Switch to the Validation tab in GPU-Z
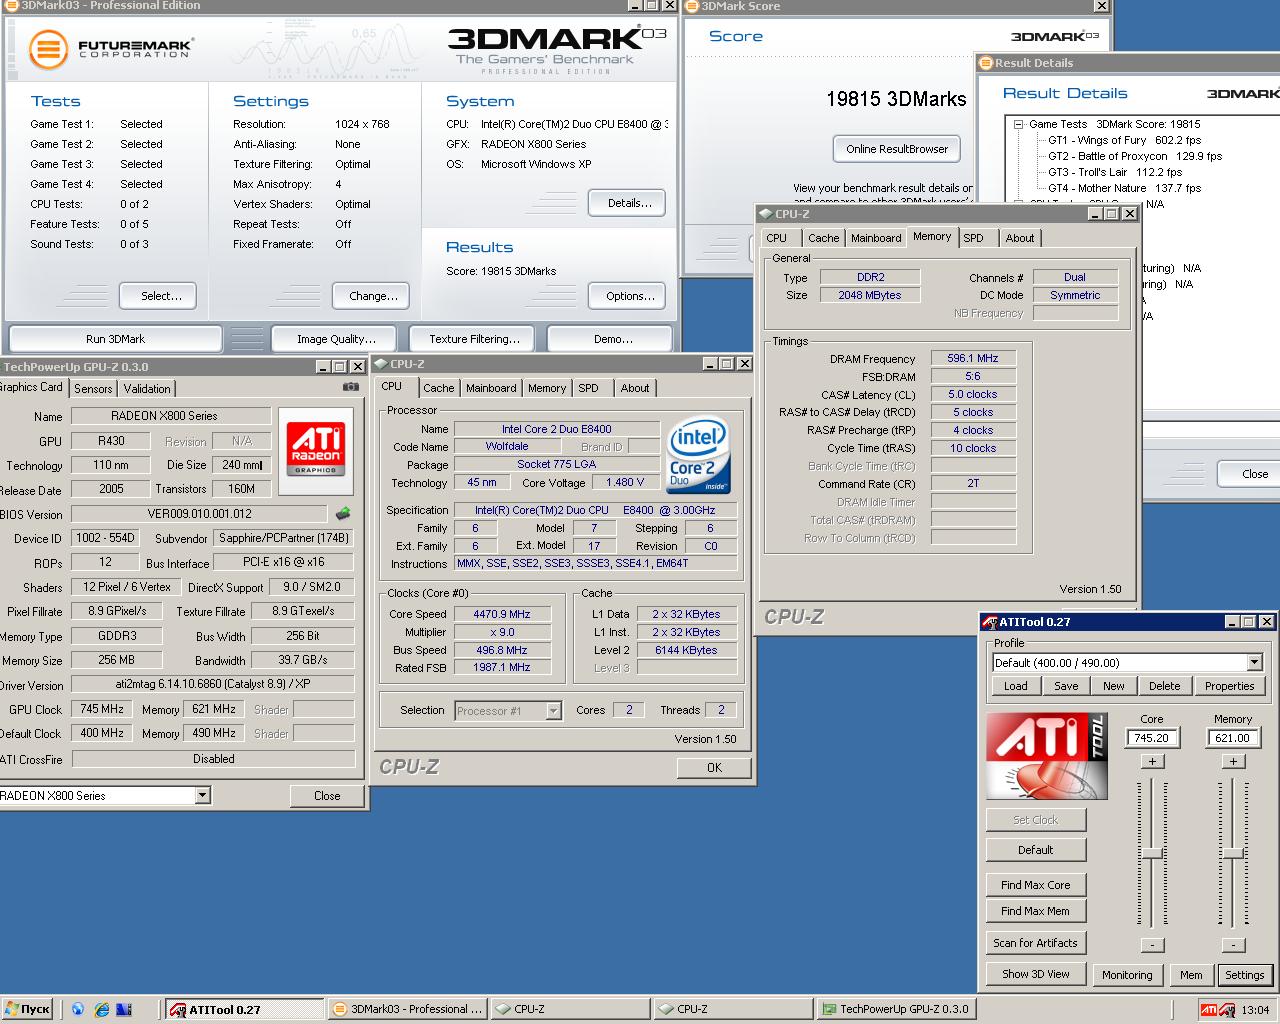The image size is (1280, 1024). pos(147,388)
